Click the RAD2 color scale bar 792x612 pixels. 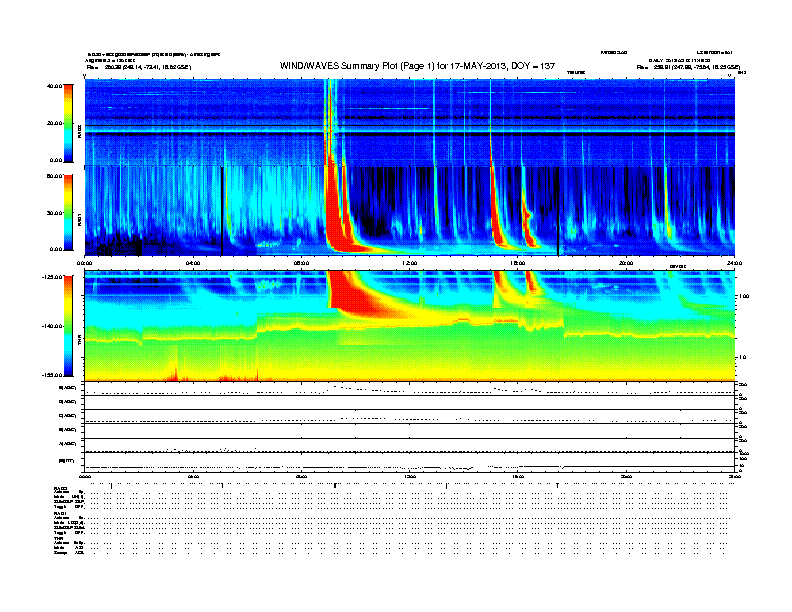tap(68, 123)
